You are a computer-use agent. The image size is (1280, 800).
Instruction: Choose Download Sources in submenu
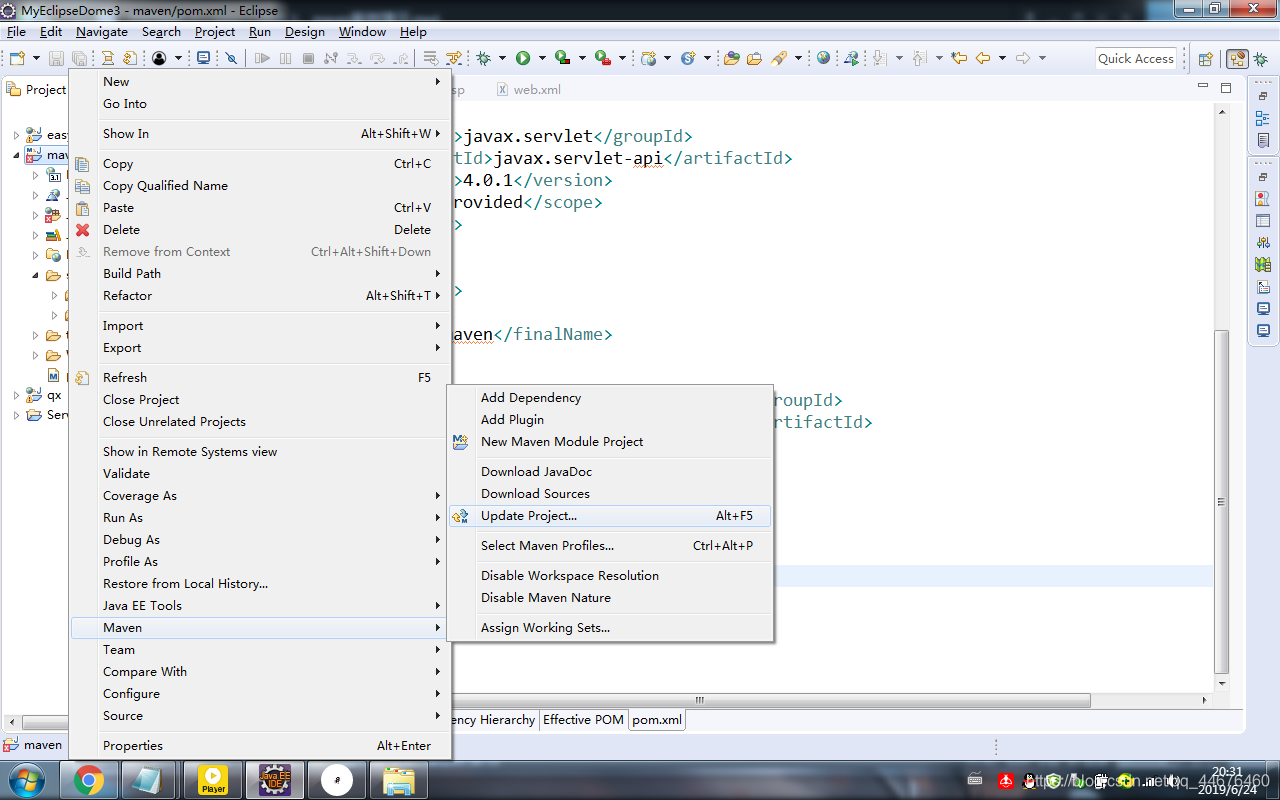tap(609, 494)
